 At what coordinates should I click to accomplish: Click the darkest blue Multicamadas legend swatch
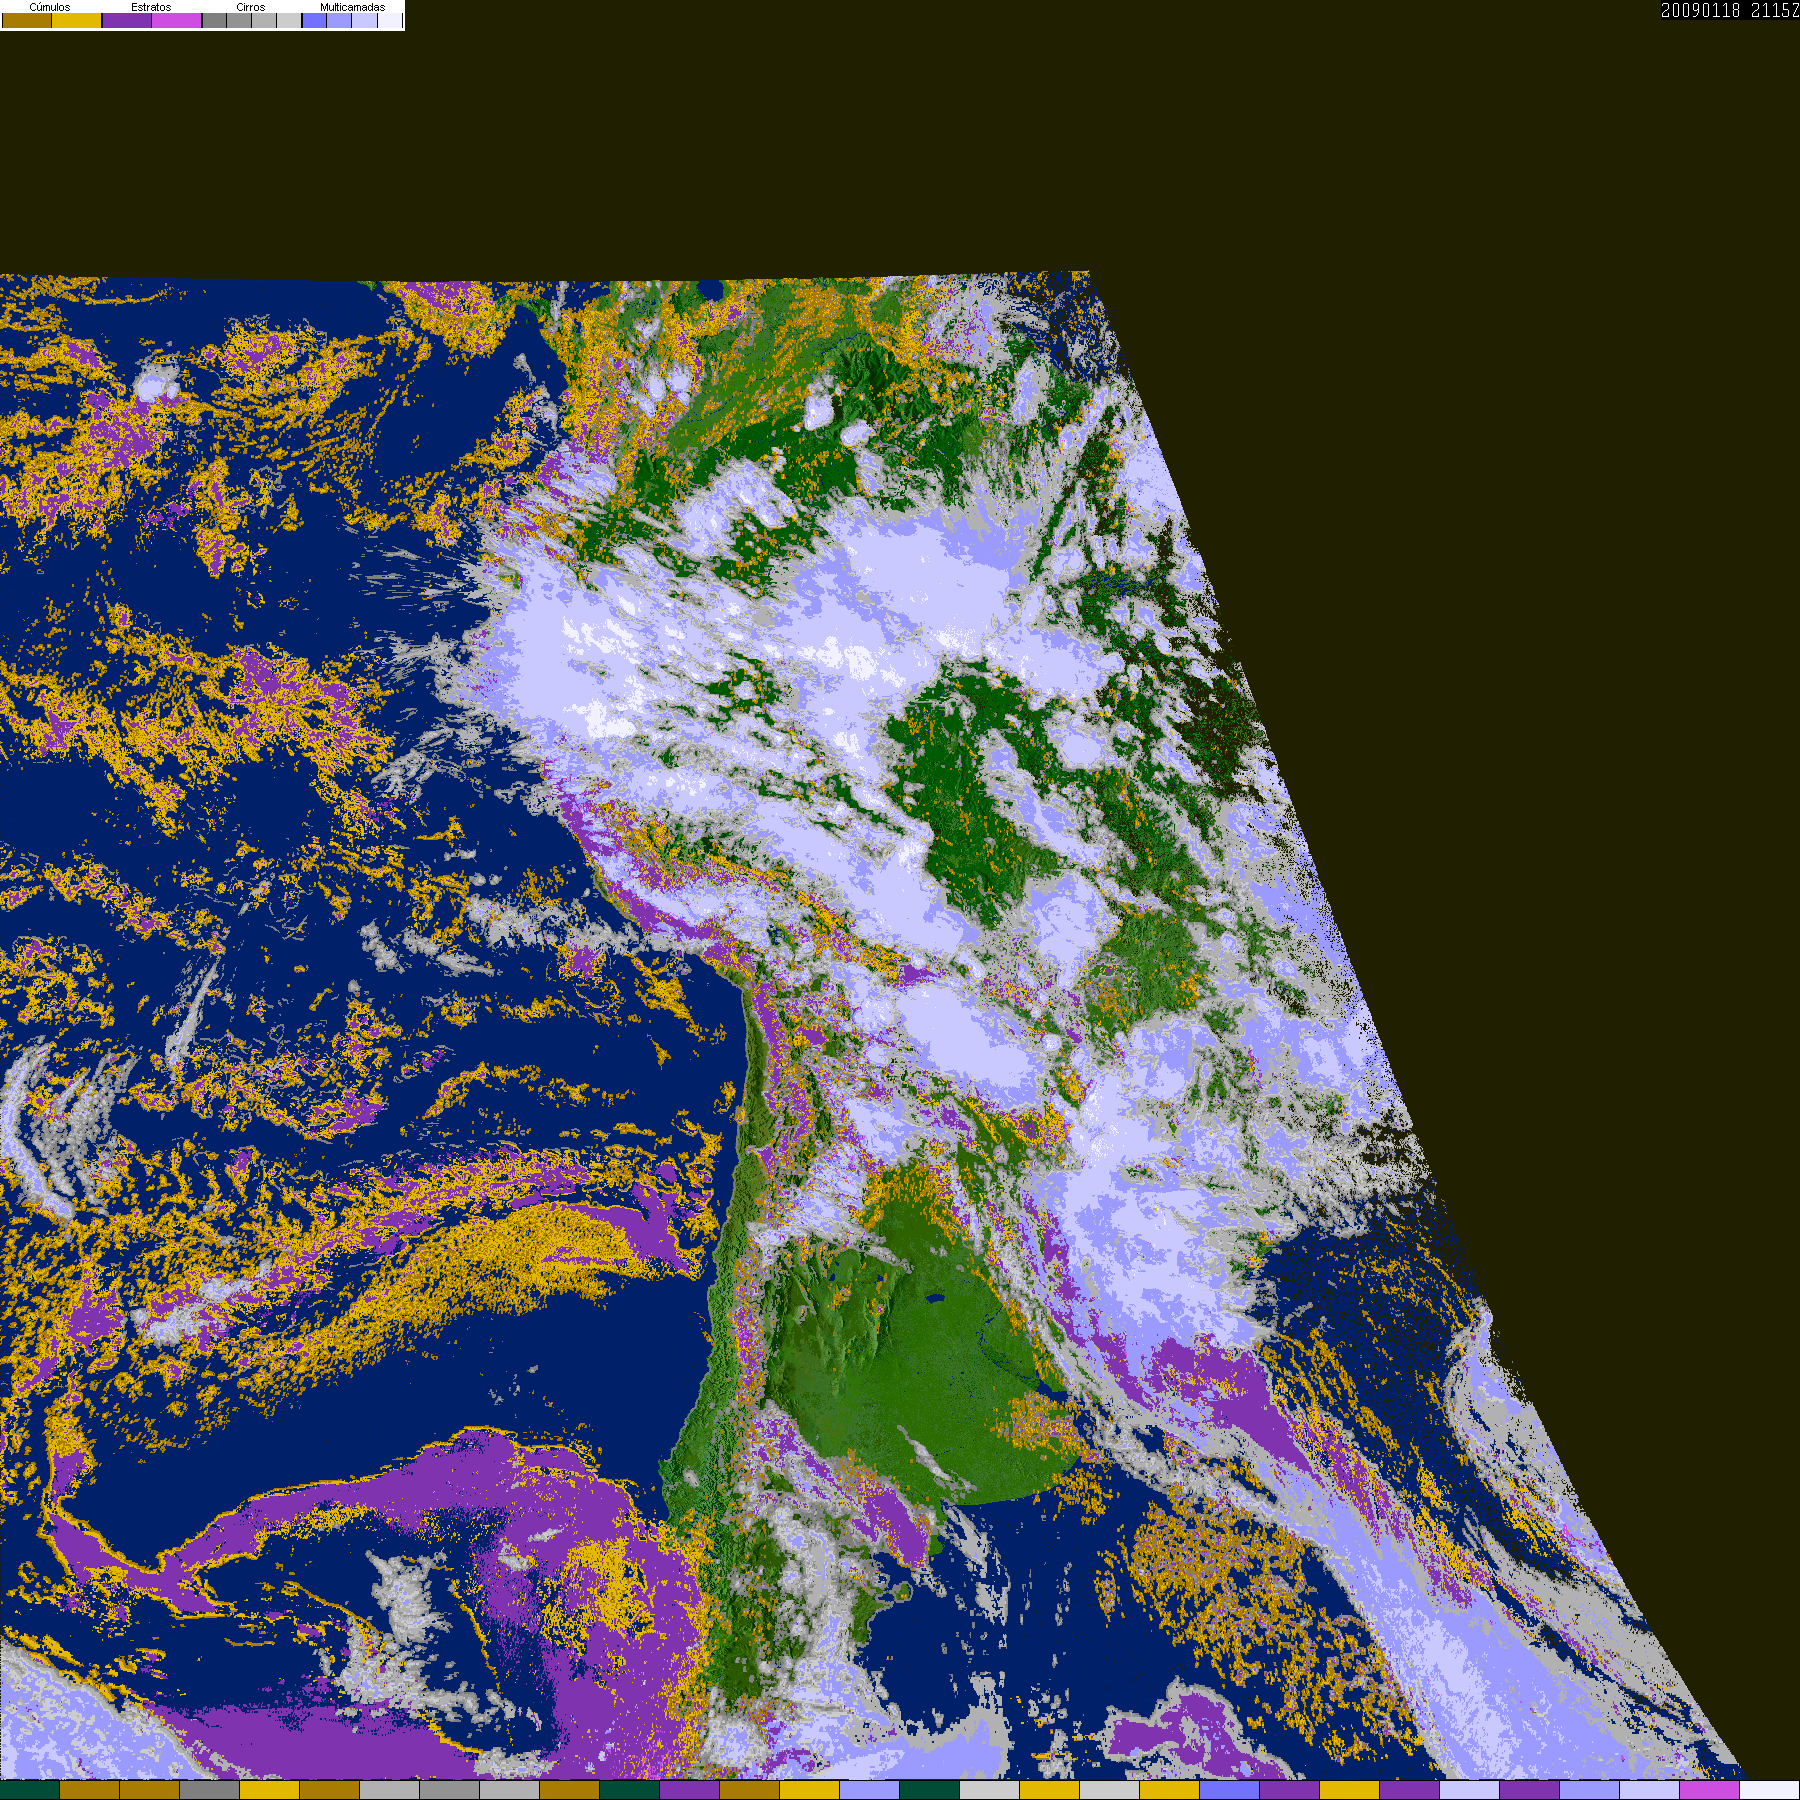click(x=314, y=21)
